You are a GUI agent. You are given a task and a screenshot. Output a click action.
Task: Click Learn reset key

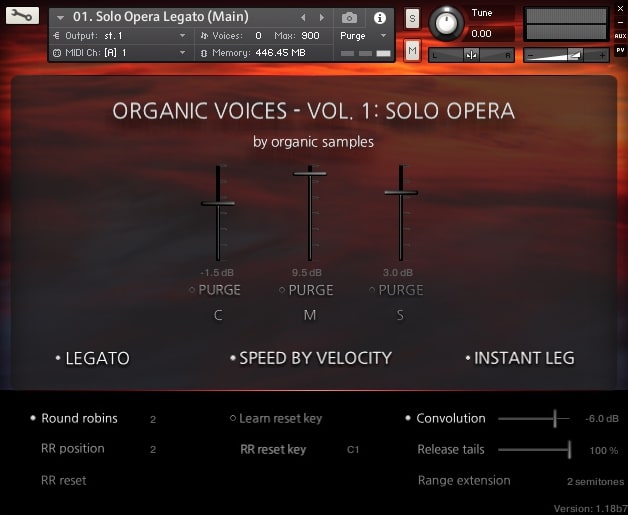pyautogui.click(x=276, y=418)
